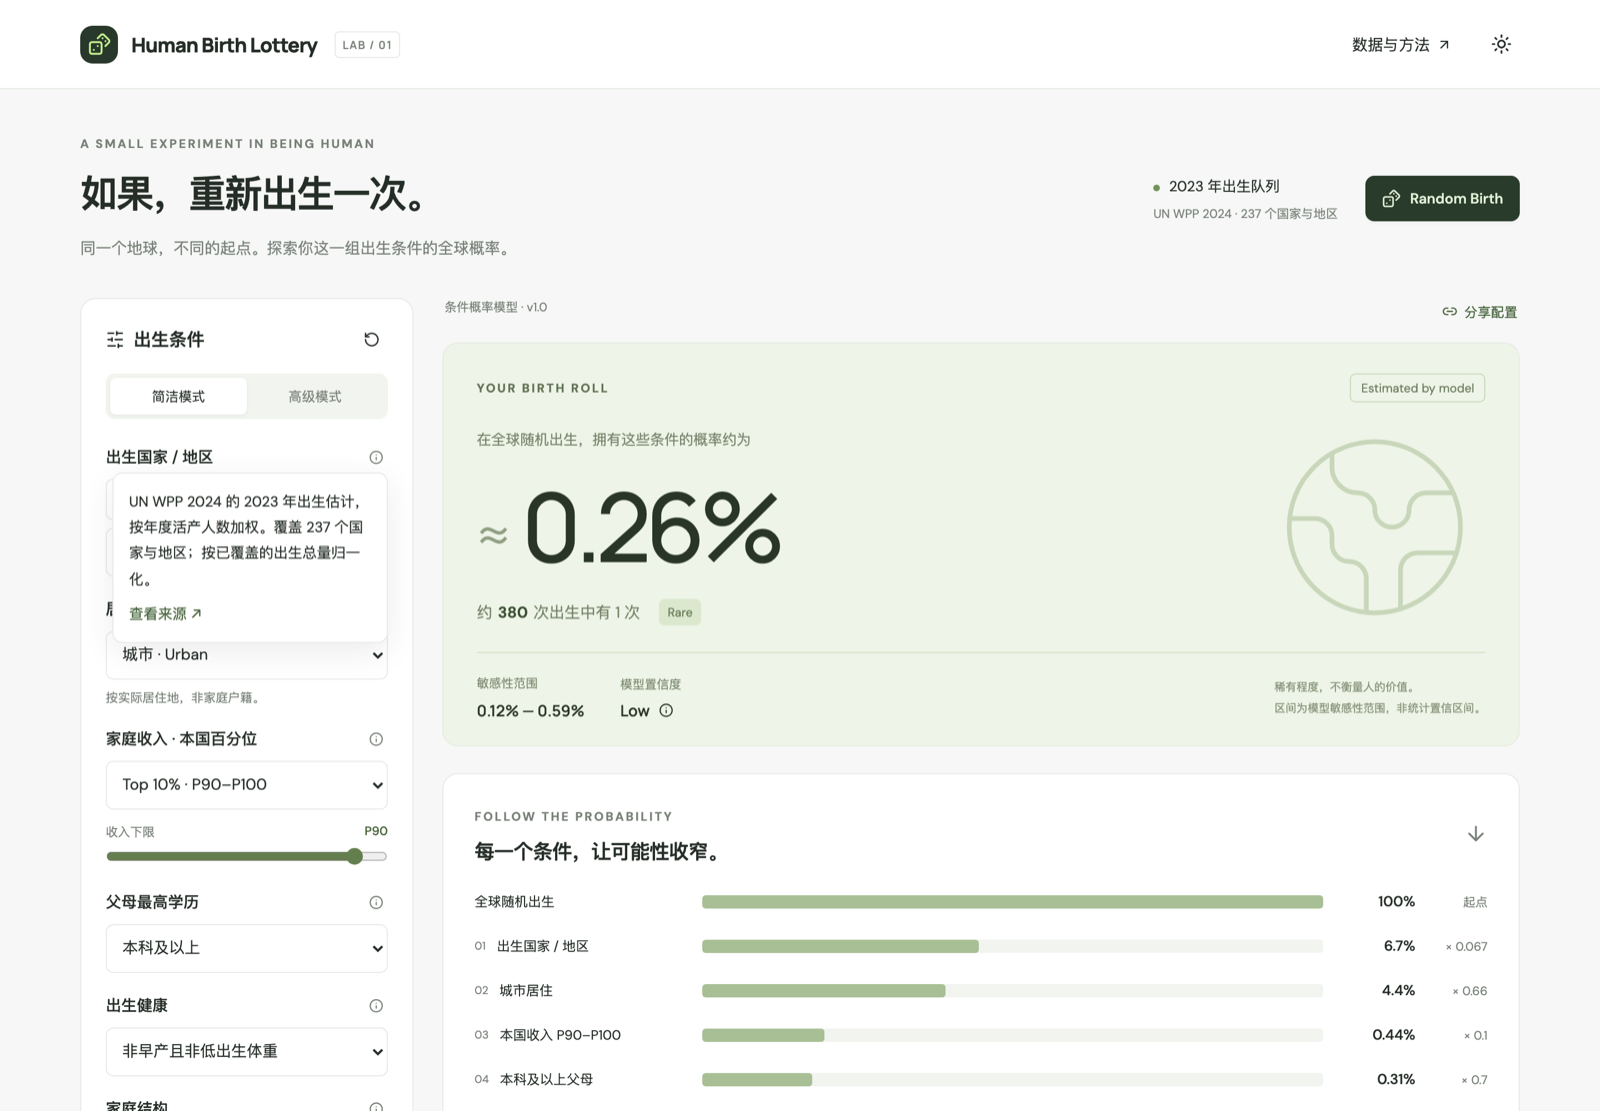Click the 0.44% value in income row
Image resolution: width=1600 pixels, height=1111 pixels.
(x=1393, y=1035)
